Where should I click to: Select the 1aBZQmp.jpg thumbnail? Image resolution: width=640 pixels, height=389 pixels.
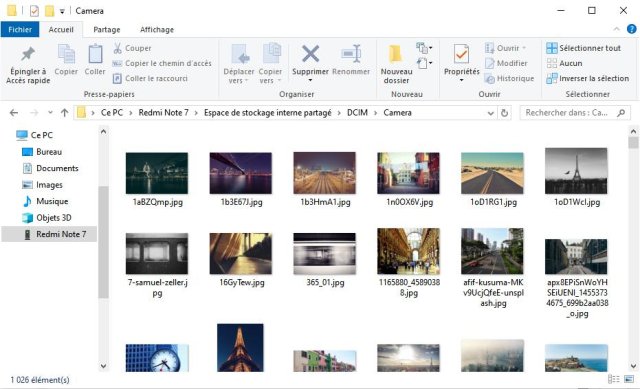(x=157, y=173)
